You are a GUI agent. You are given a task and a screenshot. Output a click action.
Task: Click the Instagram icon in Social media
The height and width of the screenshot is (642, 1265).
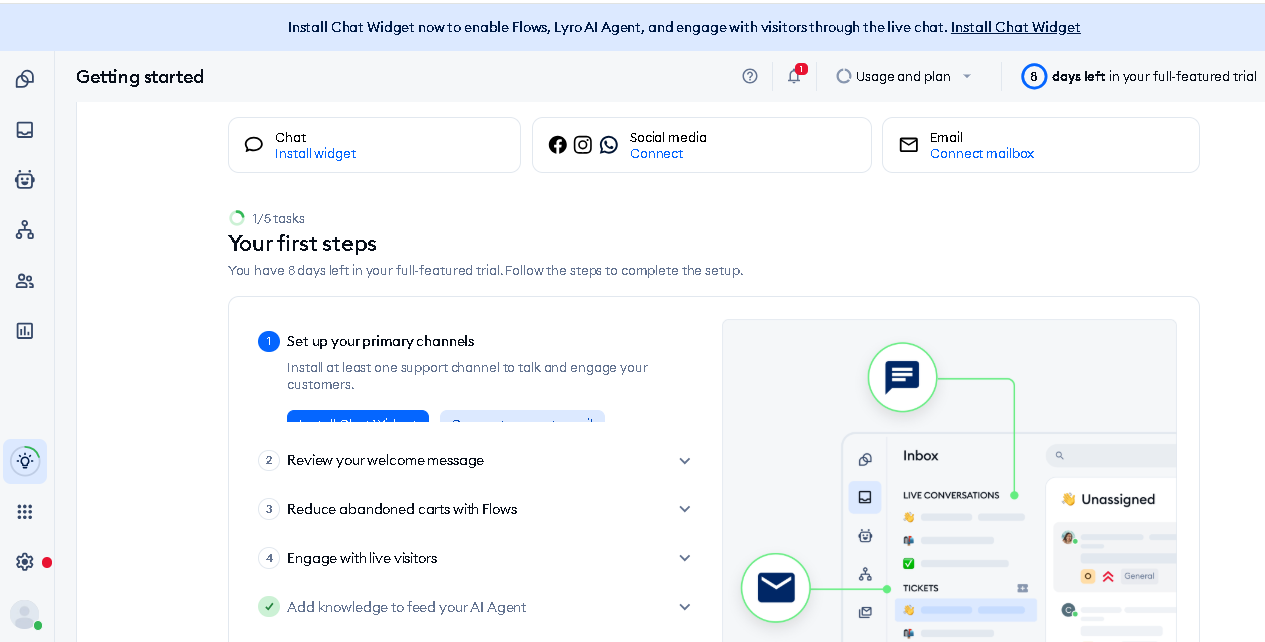tap(583, 144)
